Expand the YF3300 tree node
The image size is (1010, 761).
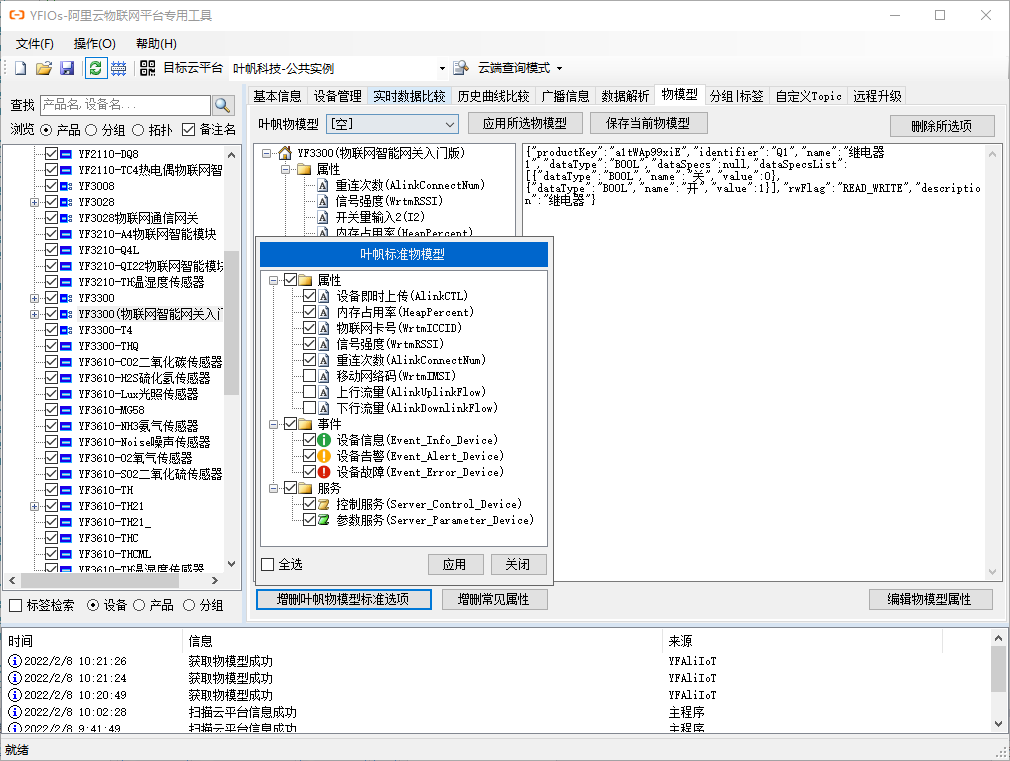coord(34,298)
